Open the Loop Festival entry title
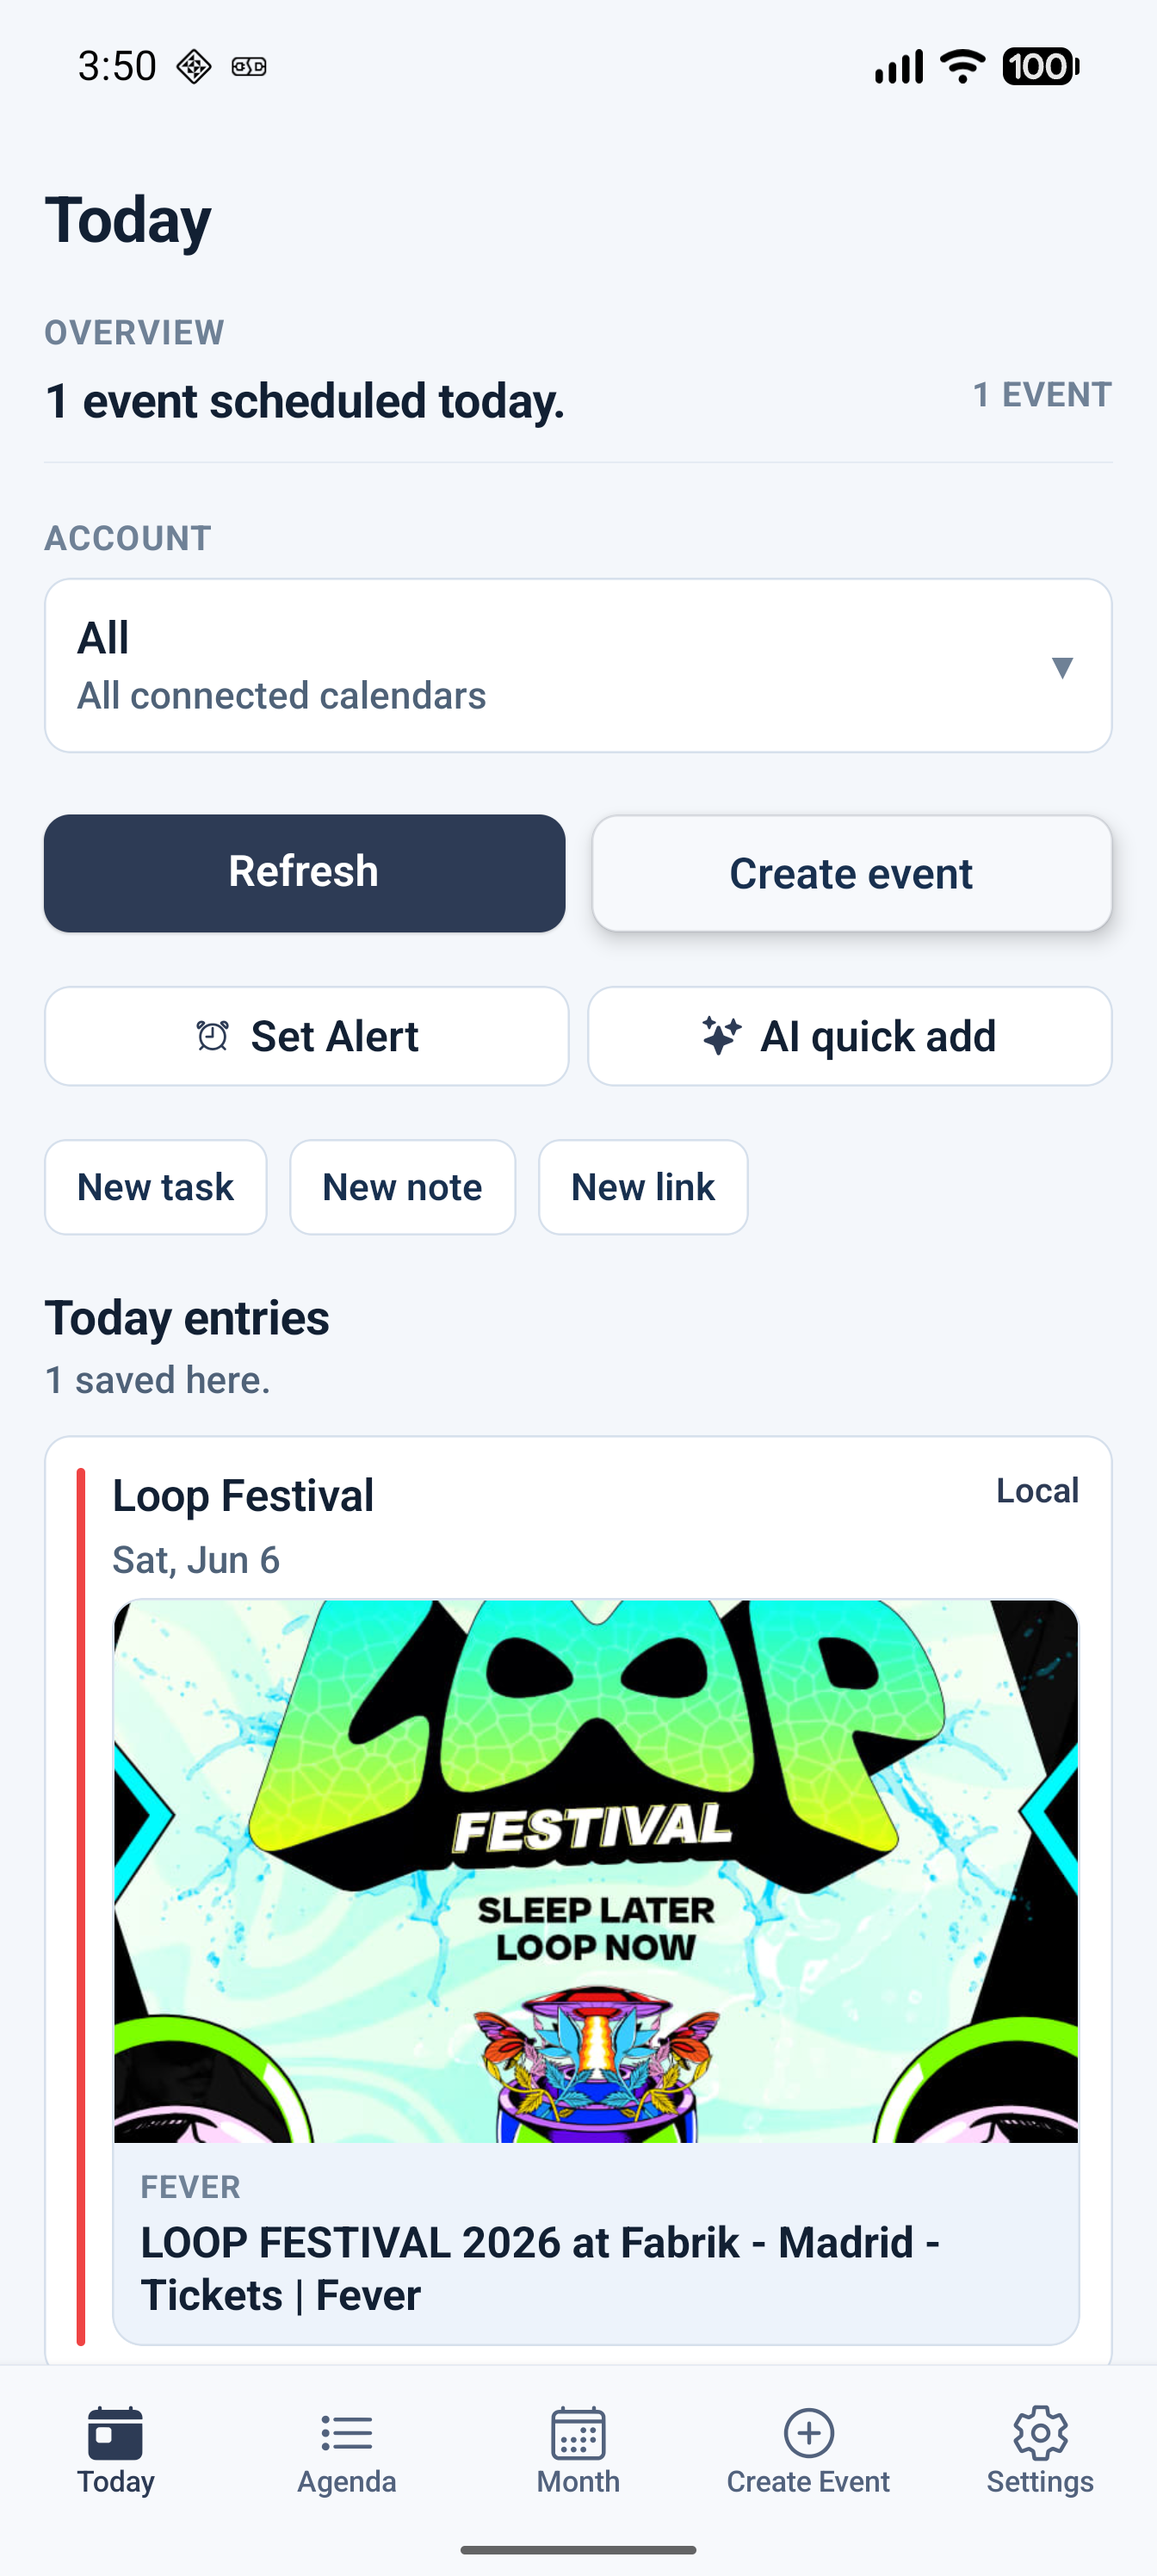Image resolution: width=1157 pixels, height=2576 pixels. coord(243,1496)
